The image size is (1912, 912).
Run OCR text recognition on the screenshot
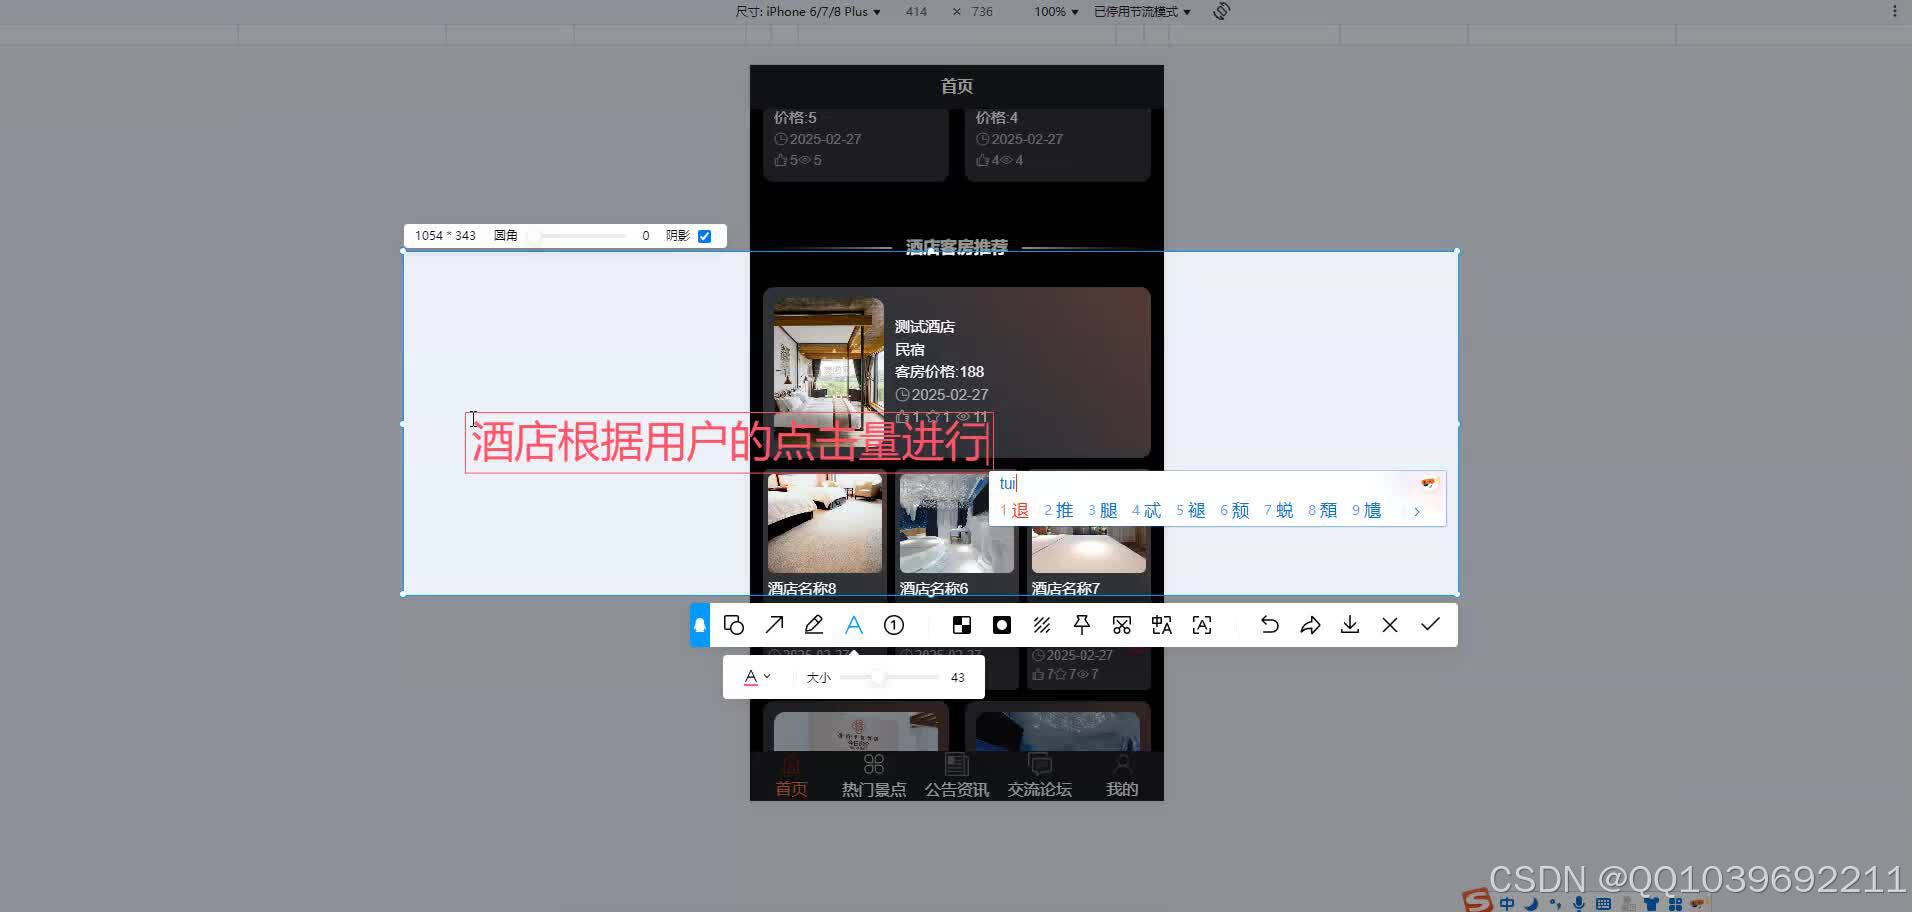1201,624
